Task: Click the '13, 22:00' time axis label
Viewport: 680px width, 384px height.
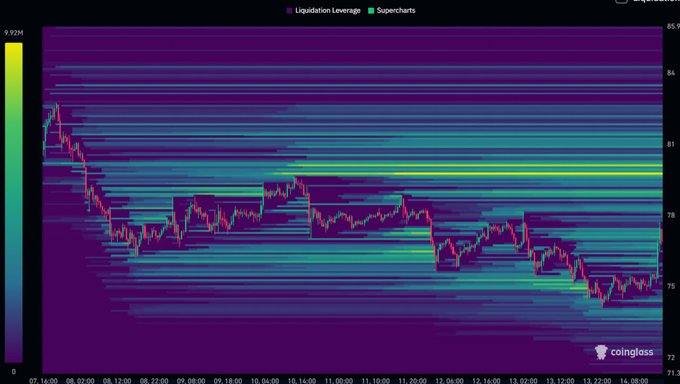Action: click(x=597, y=381)
